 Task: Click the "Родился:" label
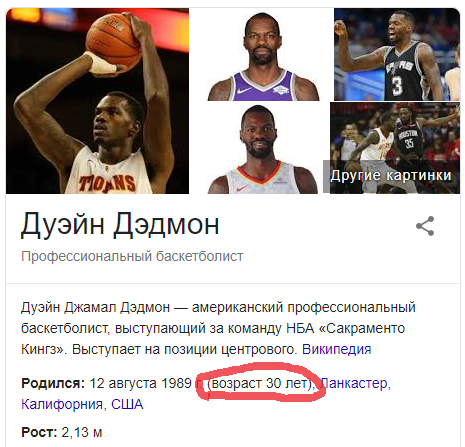tap(53, 383)
